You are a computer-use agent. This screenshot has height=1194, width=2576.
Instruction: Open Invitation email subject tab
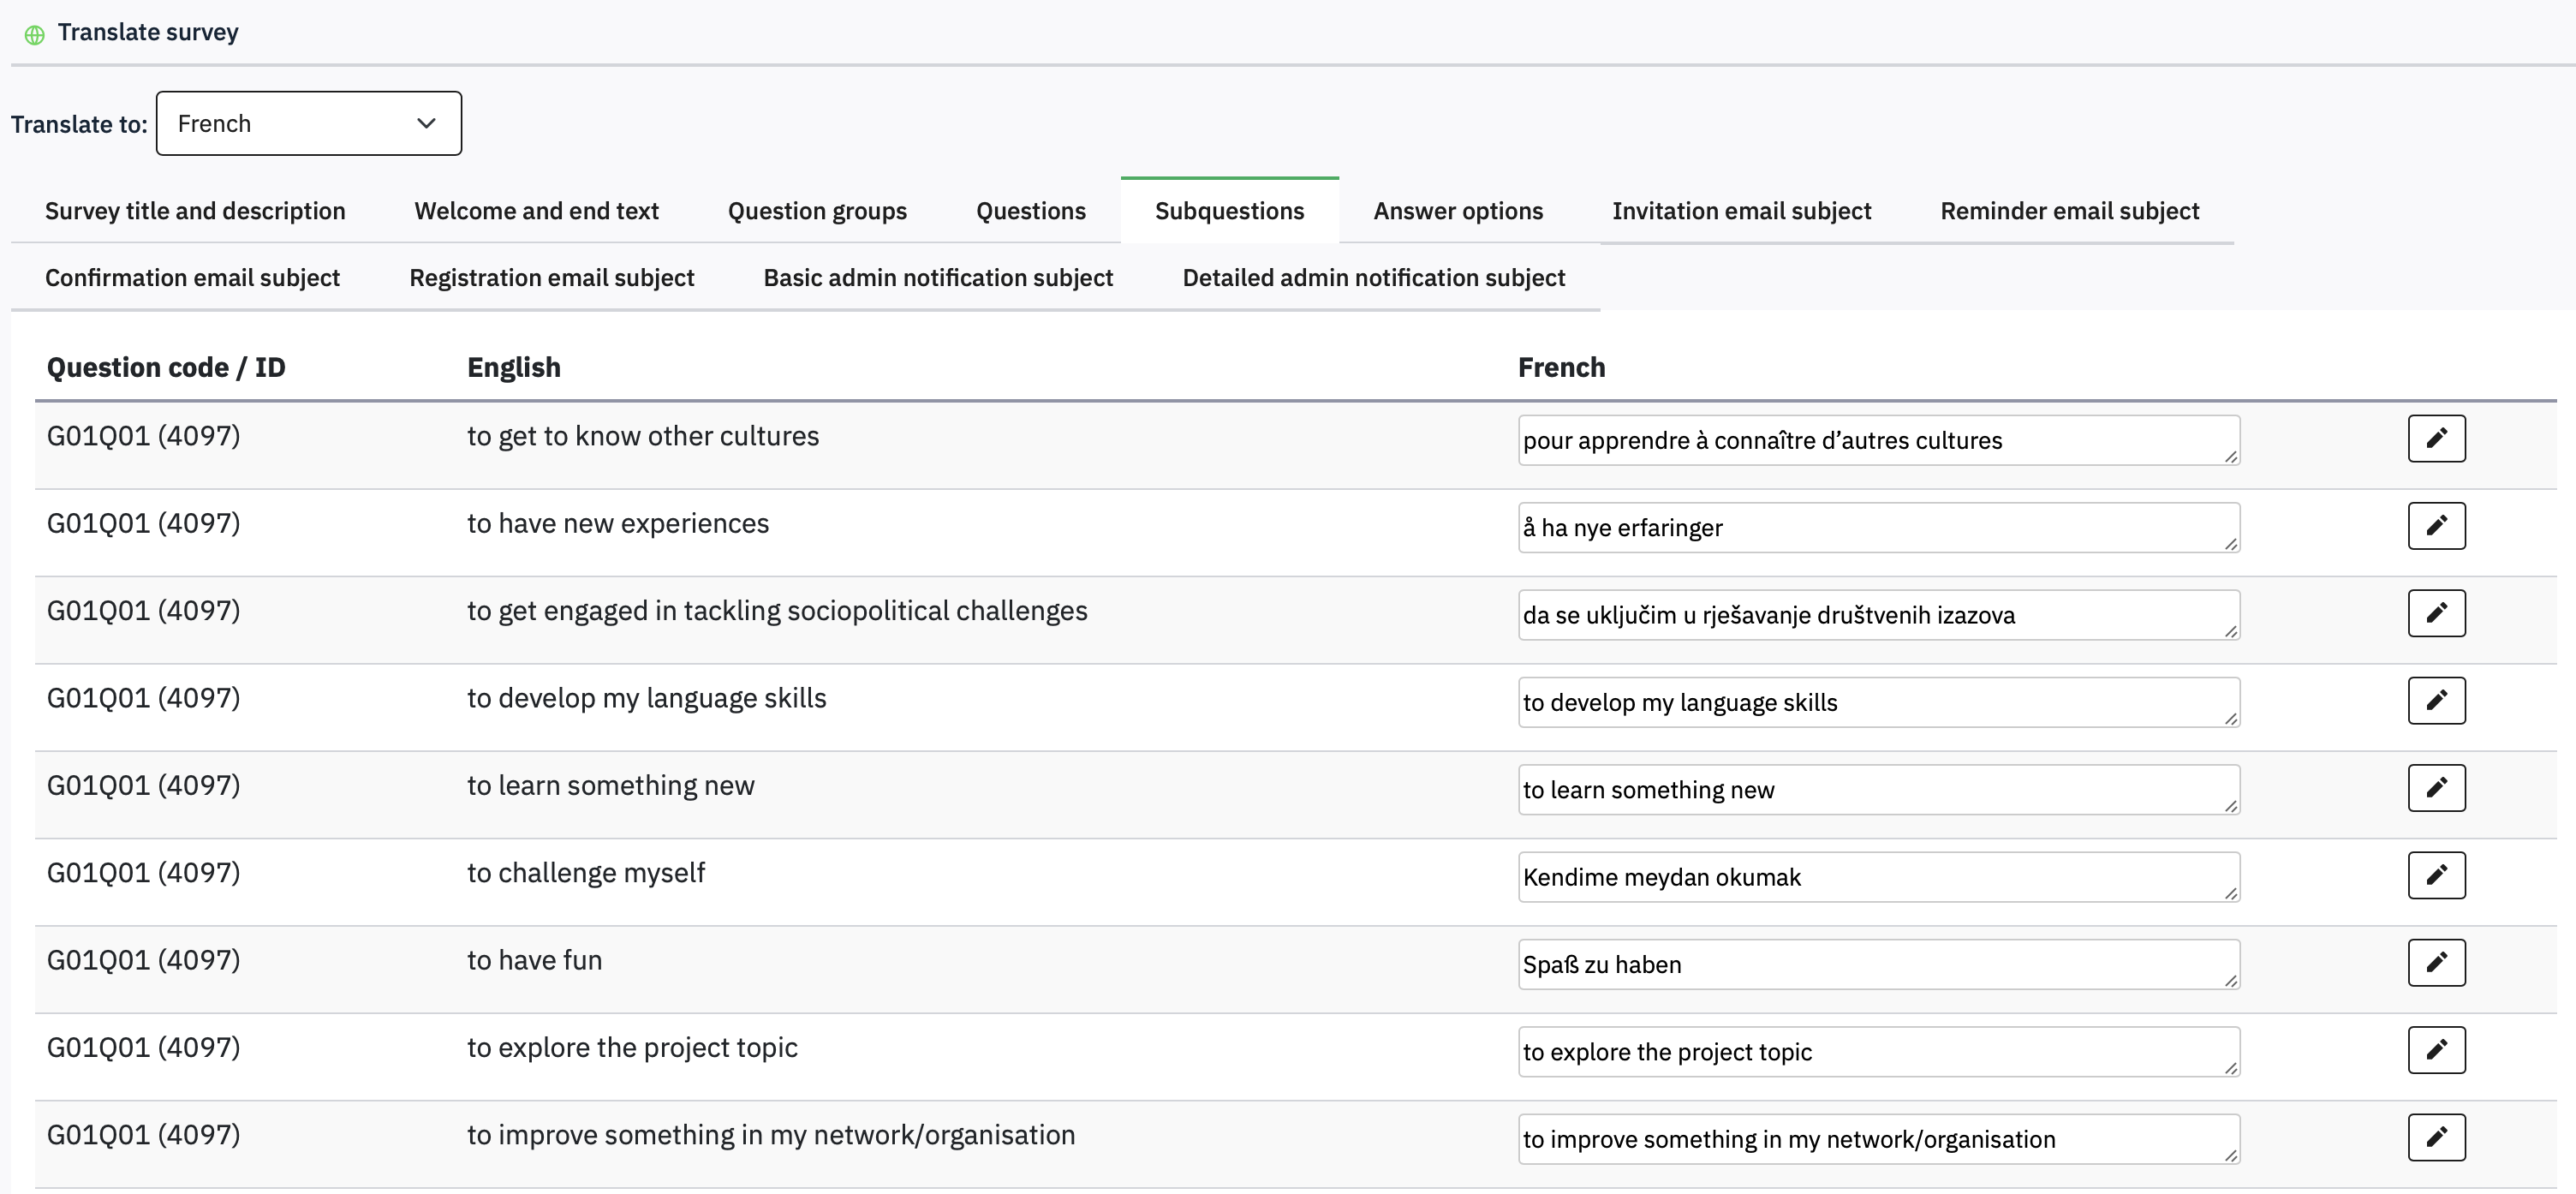pos(1741,211)
